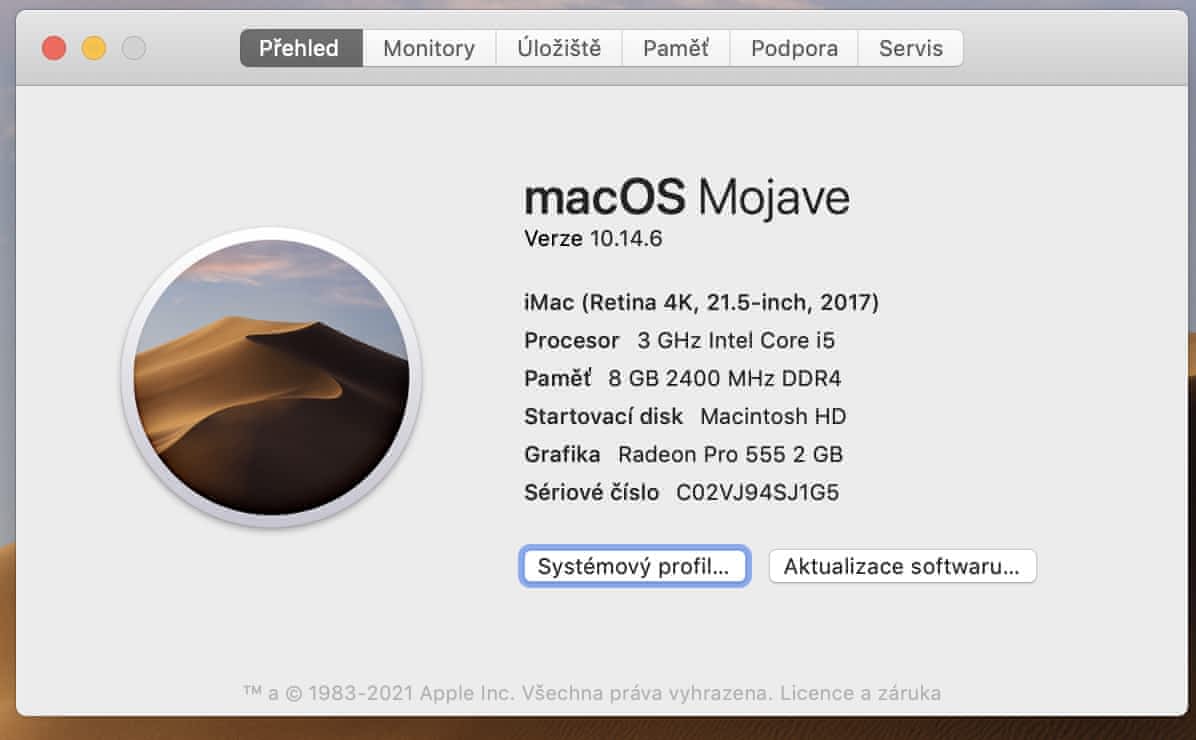The height and width of the screenshot is (740, 1196).
Task: Click the Procesor 3 GHz Intel Core i5 line
Action: pyautogui.click(x=680, y=340)
